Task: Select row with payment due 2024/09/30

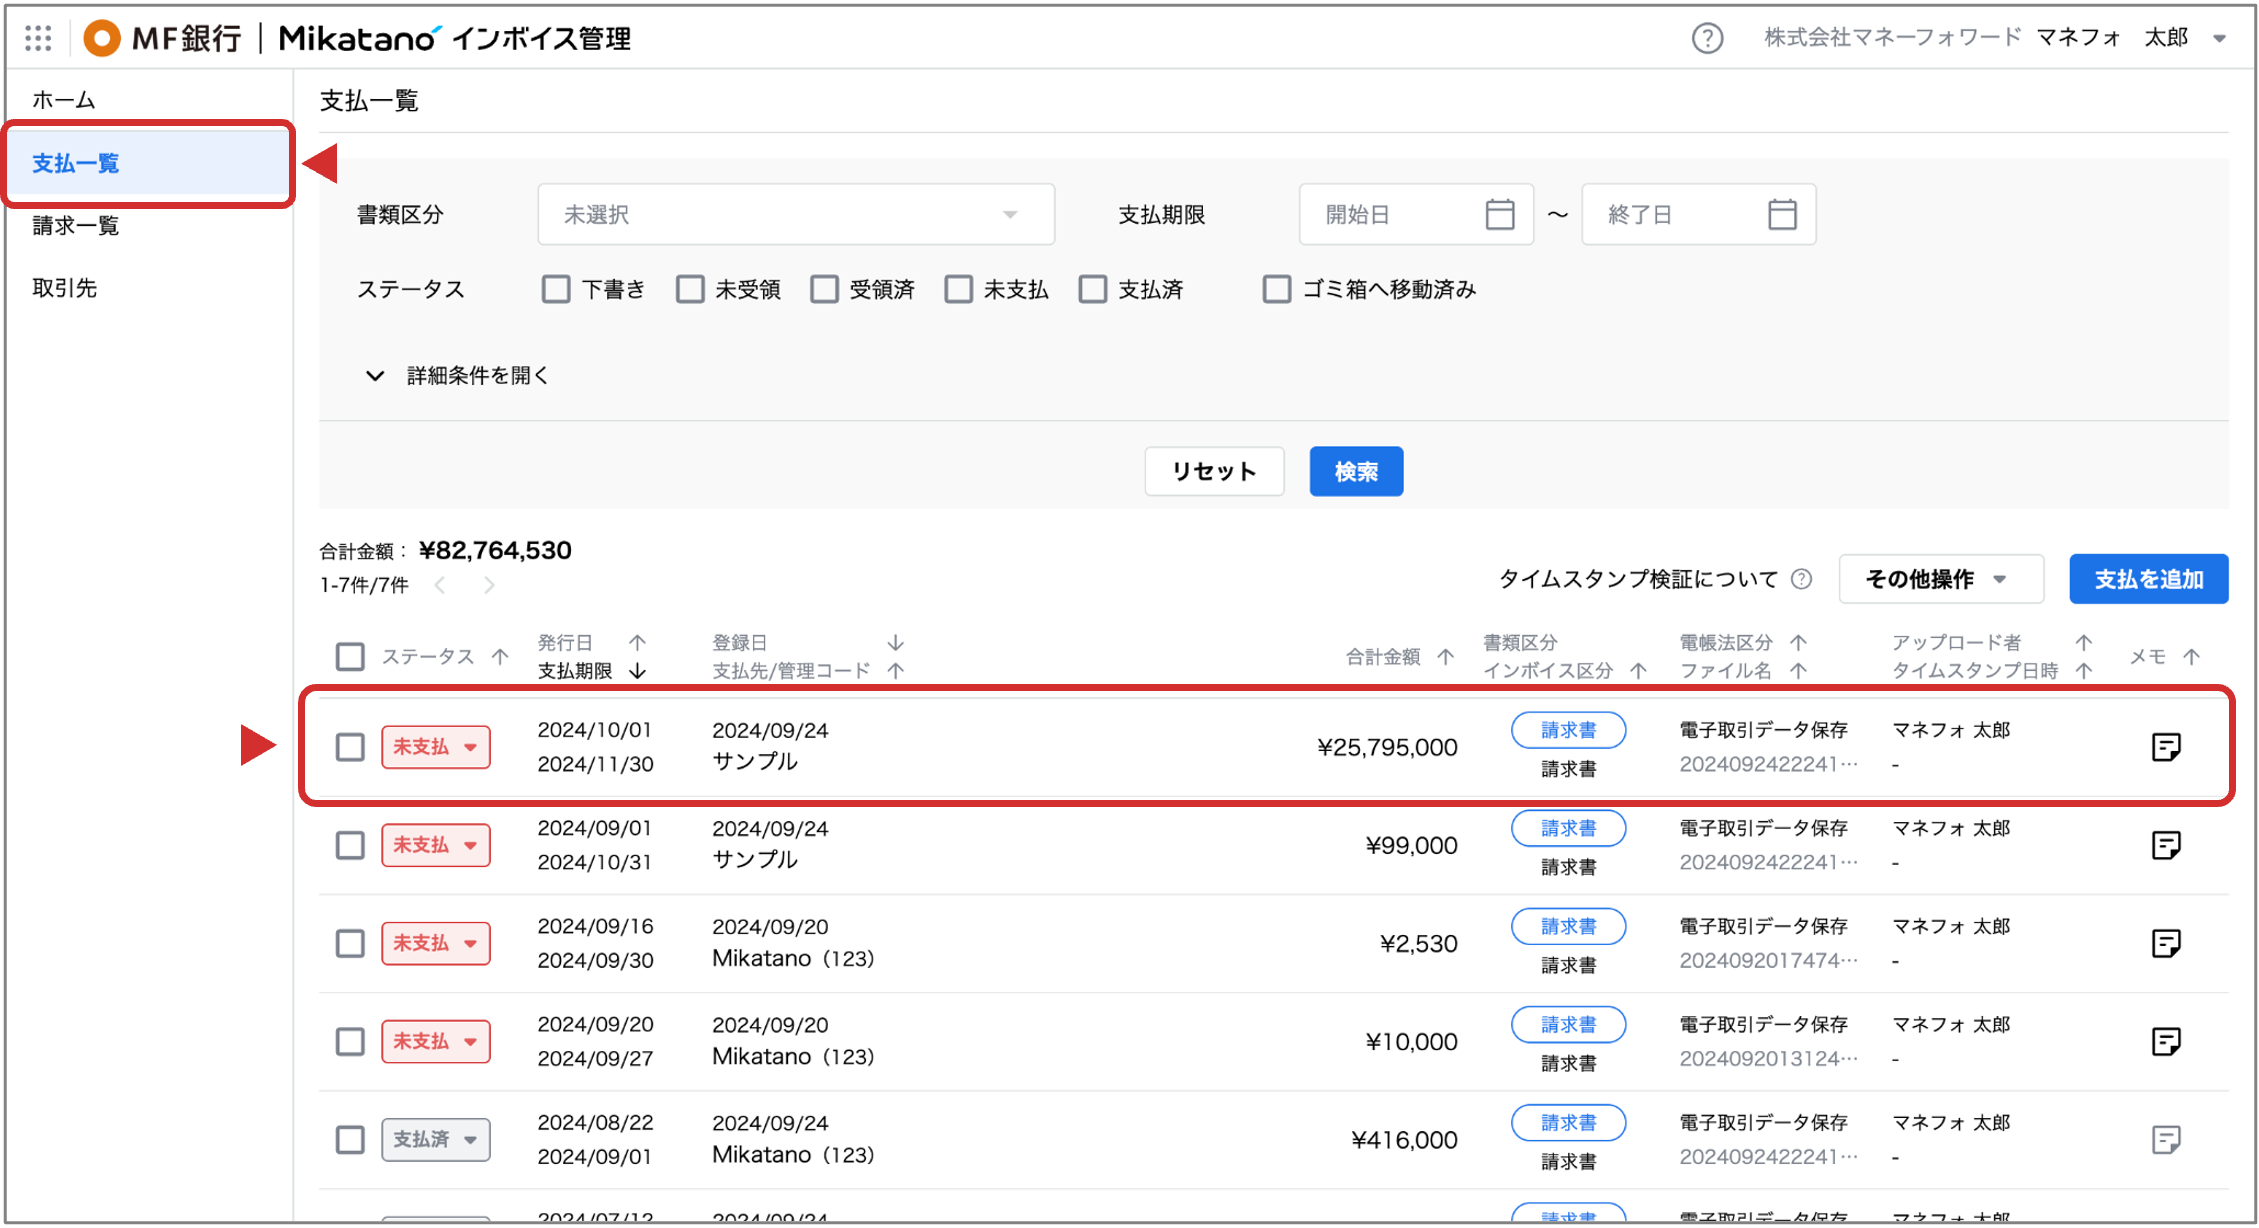Action: [350, 943]
